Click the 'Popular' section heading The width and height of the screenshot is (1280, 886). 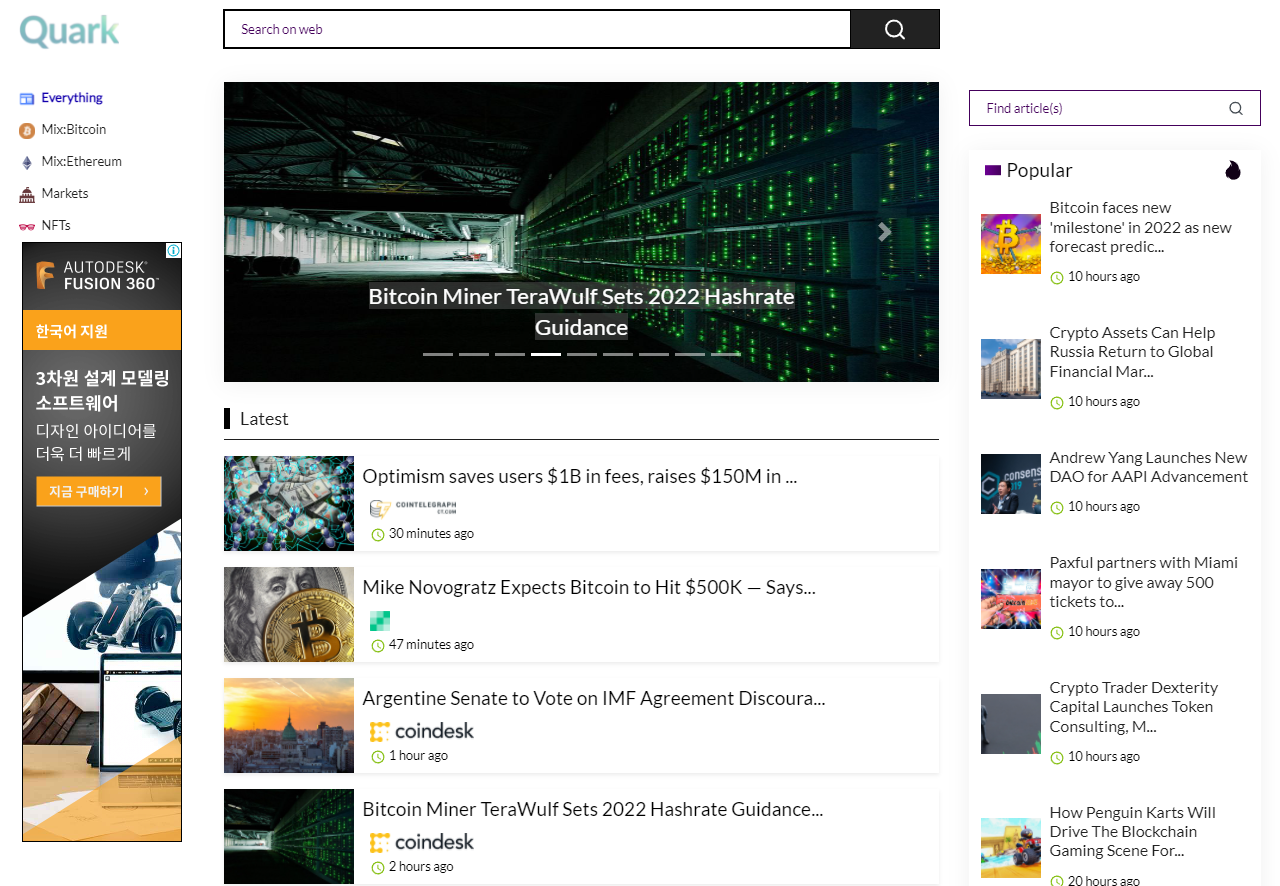click(x=1039, y=171)
